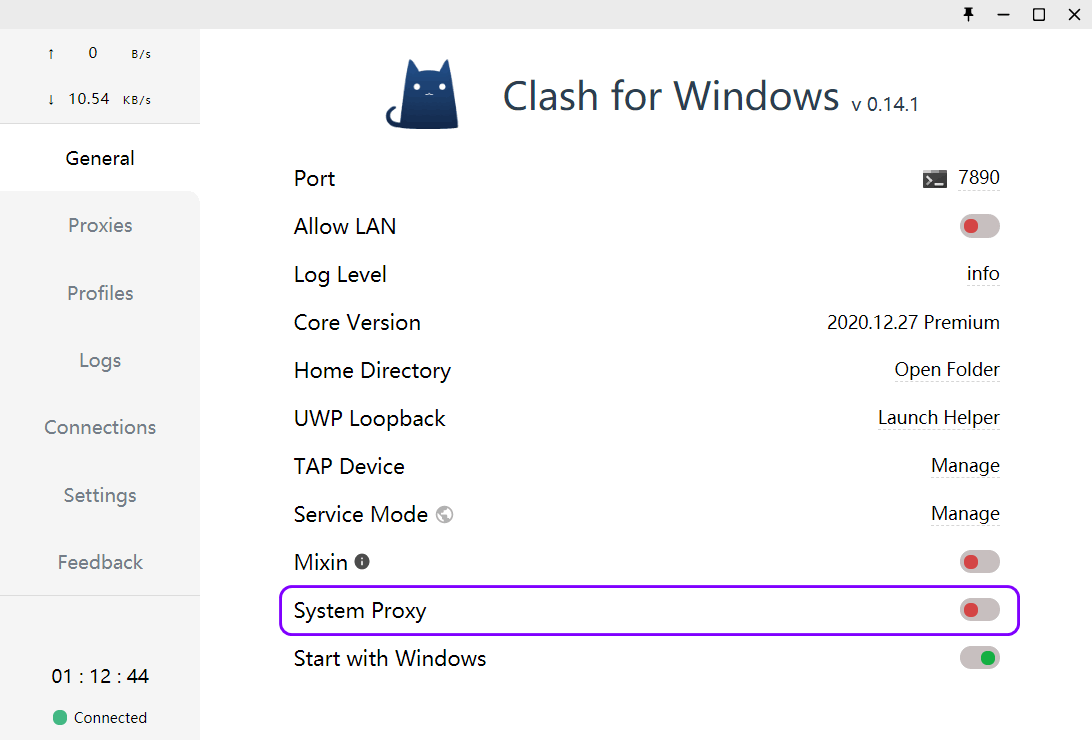Click the globe icon beside Service Mode

click(x=445, y=515)
